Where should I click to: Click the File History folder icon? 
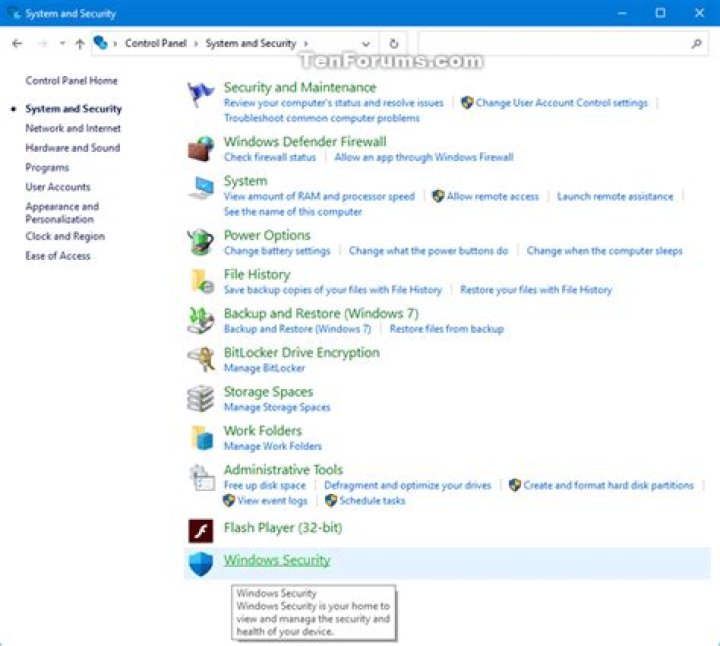click(202, 281)
